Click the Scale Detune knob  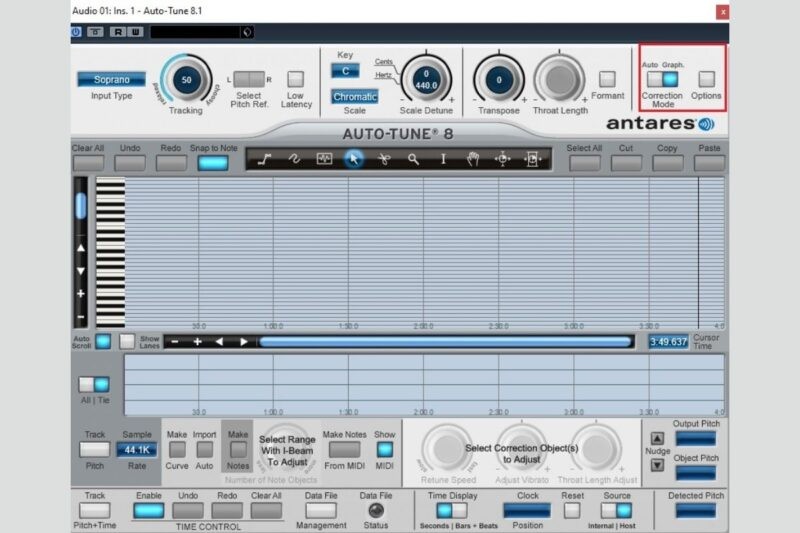[x=427, y=79]
